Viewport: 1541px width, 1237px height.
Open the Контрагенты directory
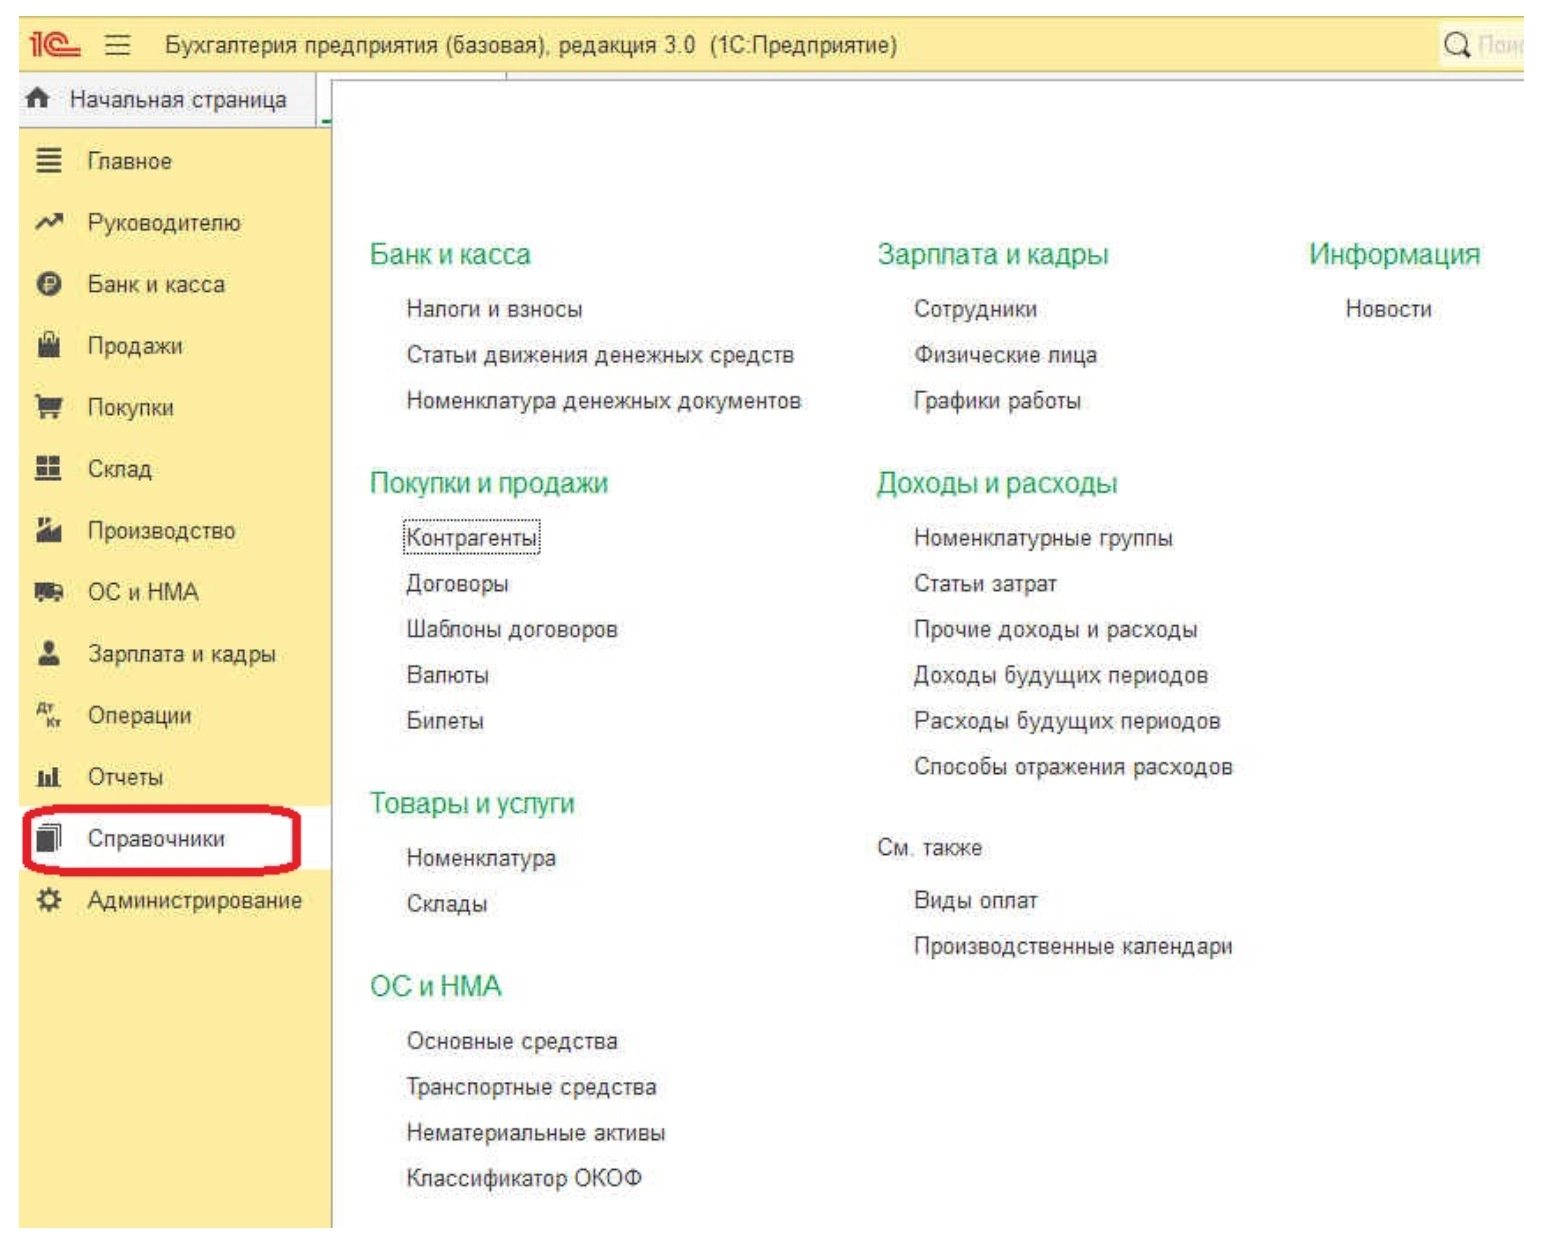[471, 538]
